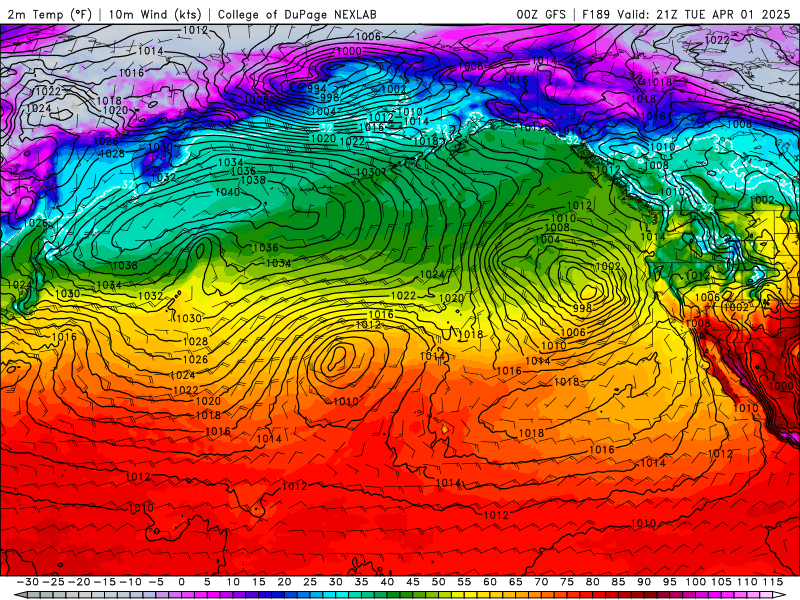Click the 45 value on temperature scale

(412, 582)
